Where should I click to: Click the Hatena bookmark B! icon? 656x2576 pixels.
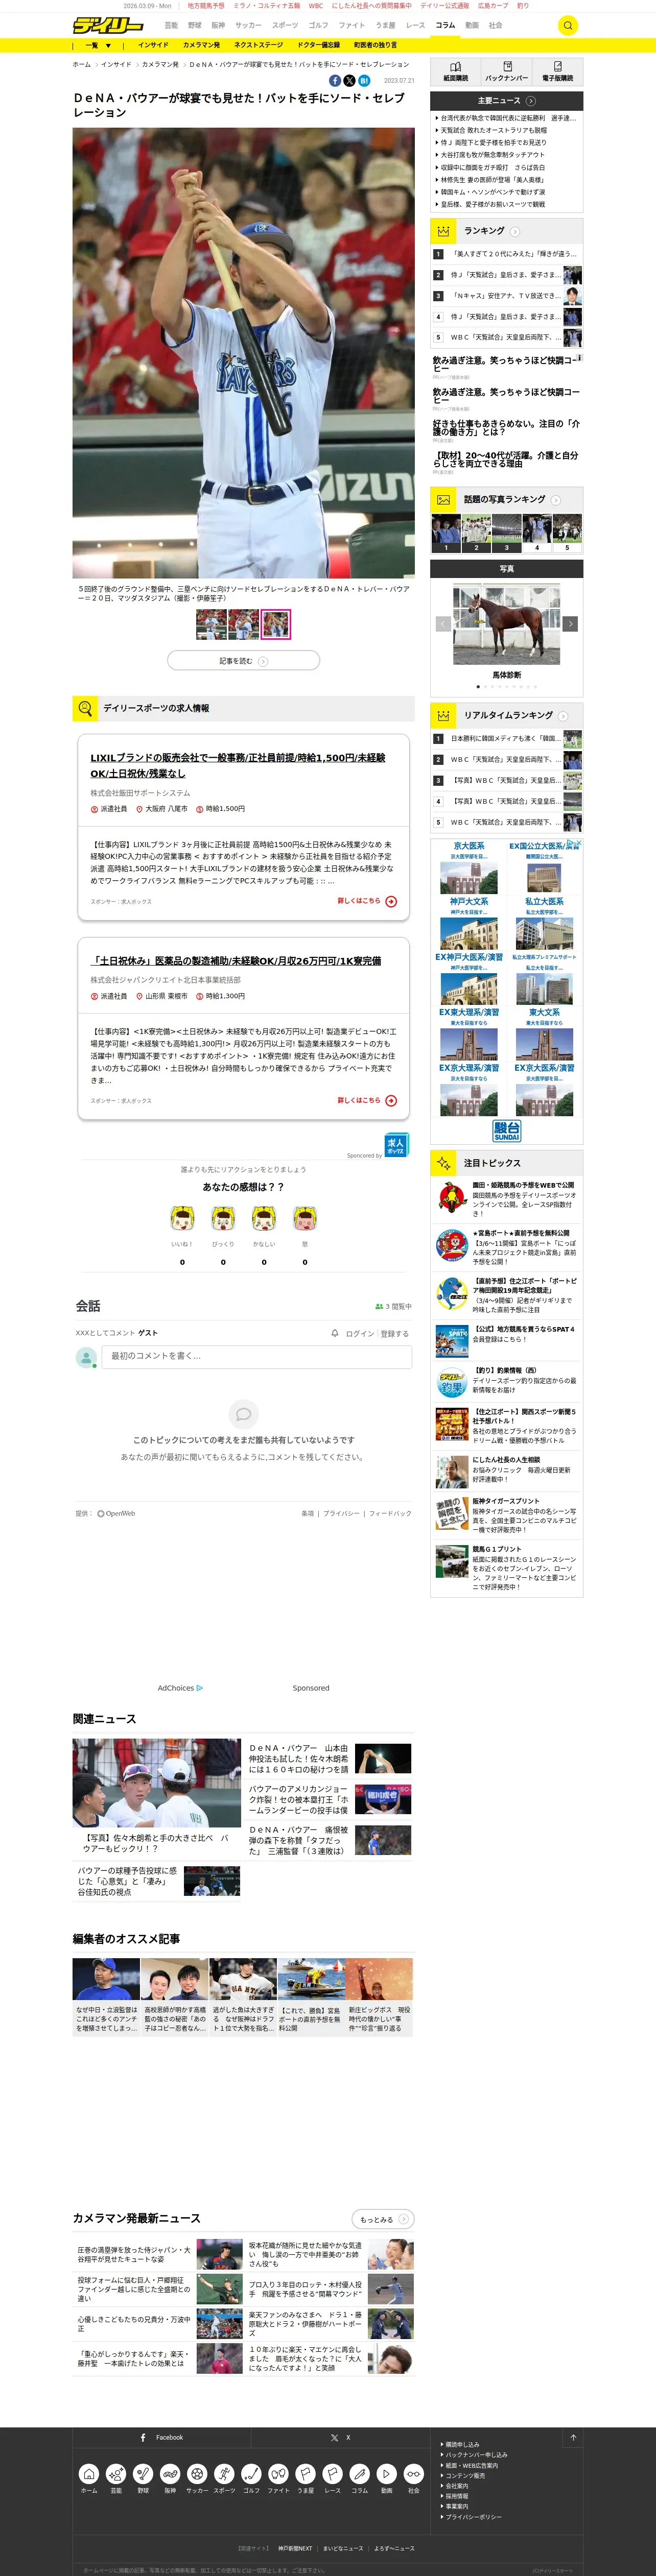tap(364, 80)
